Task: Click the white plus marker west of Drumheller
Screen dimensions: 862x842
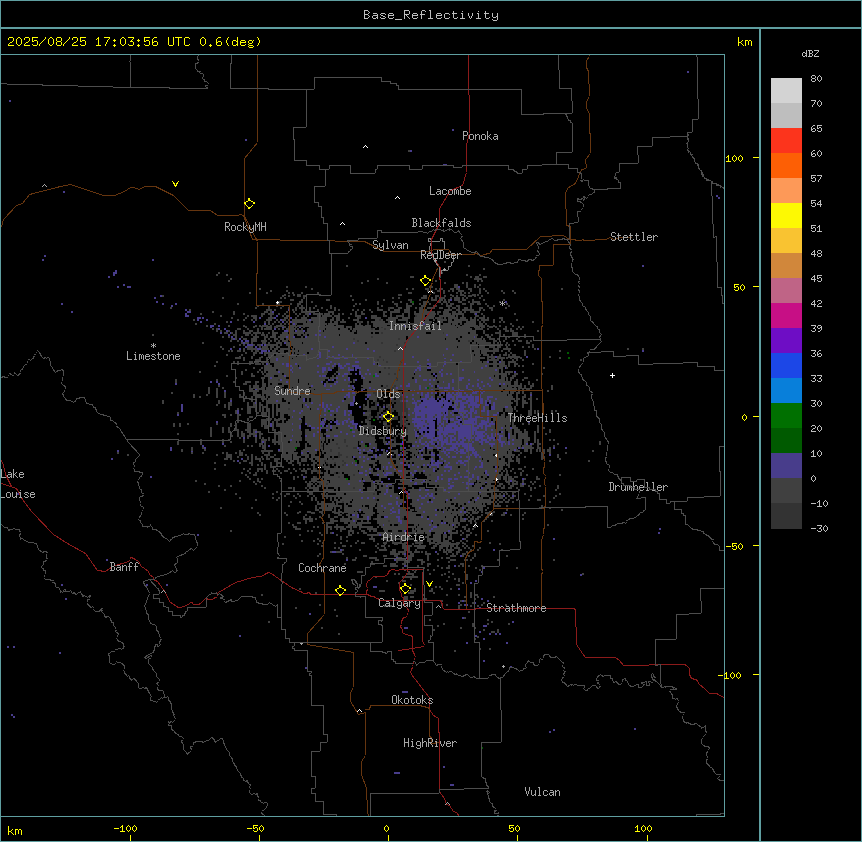Action: (x=612, y=375)
